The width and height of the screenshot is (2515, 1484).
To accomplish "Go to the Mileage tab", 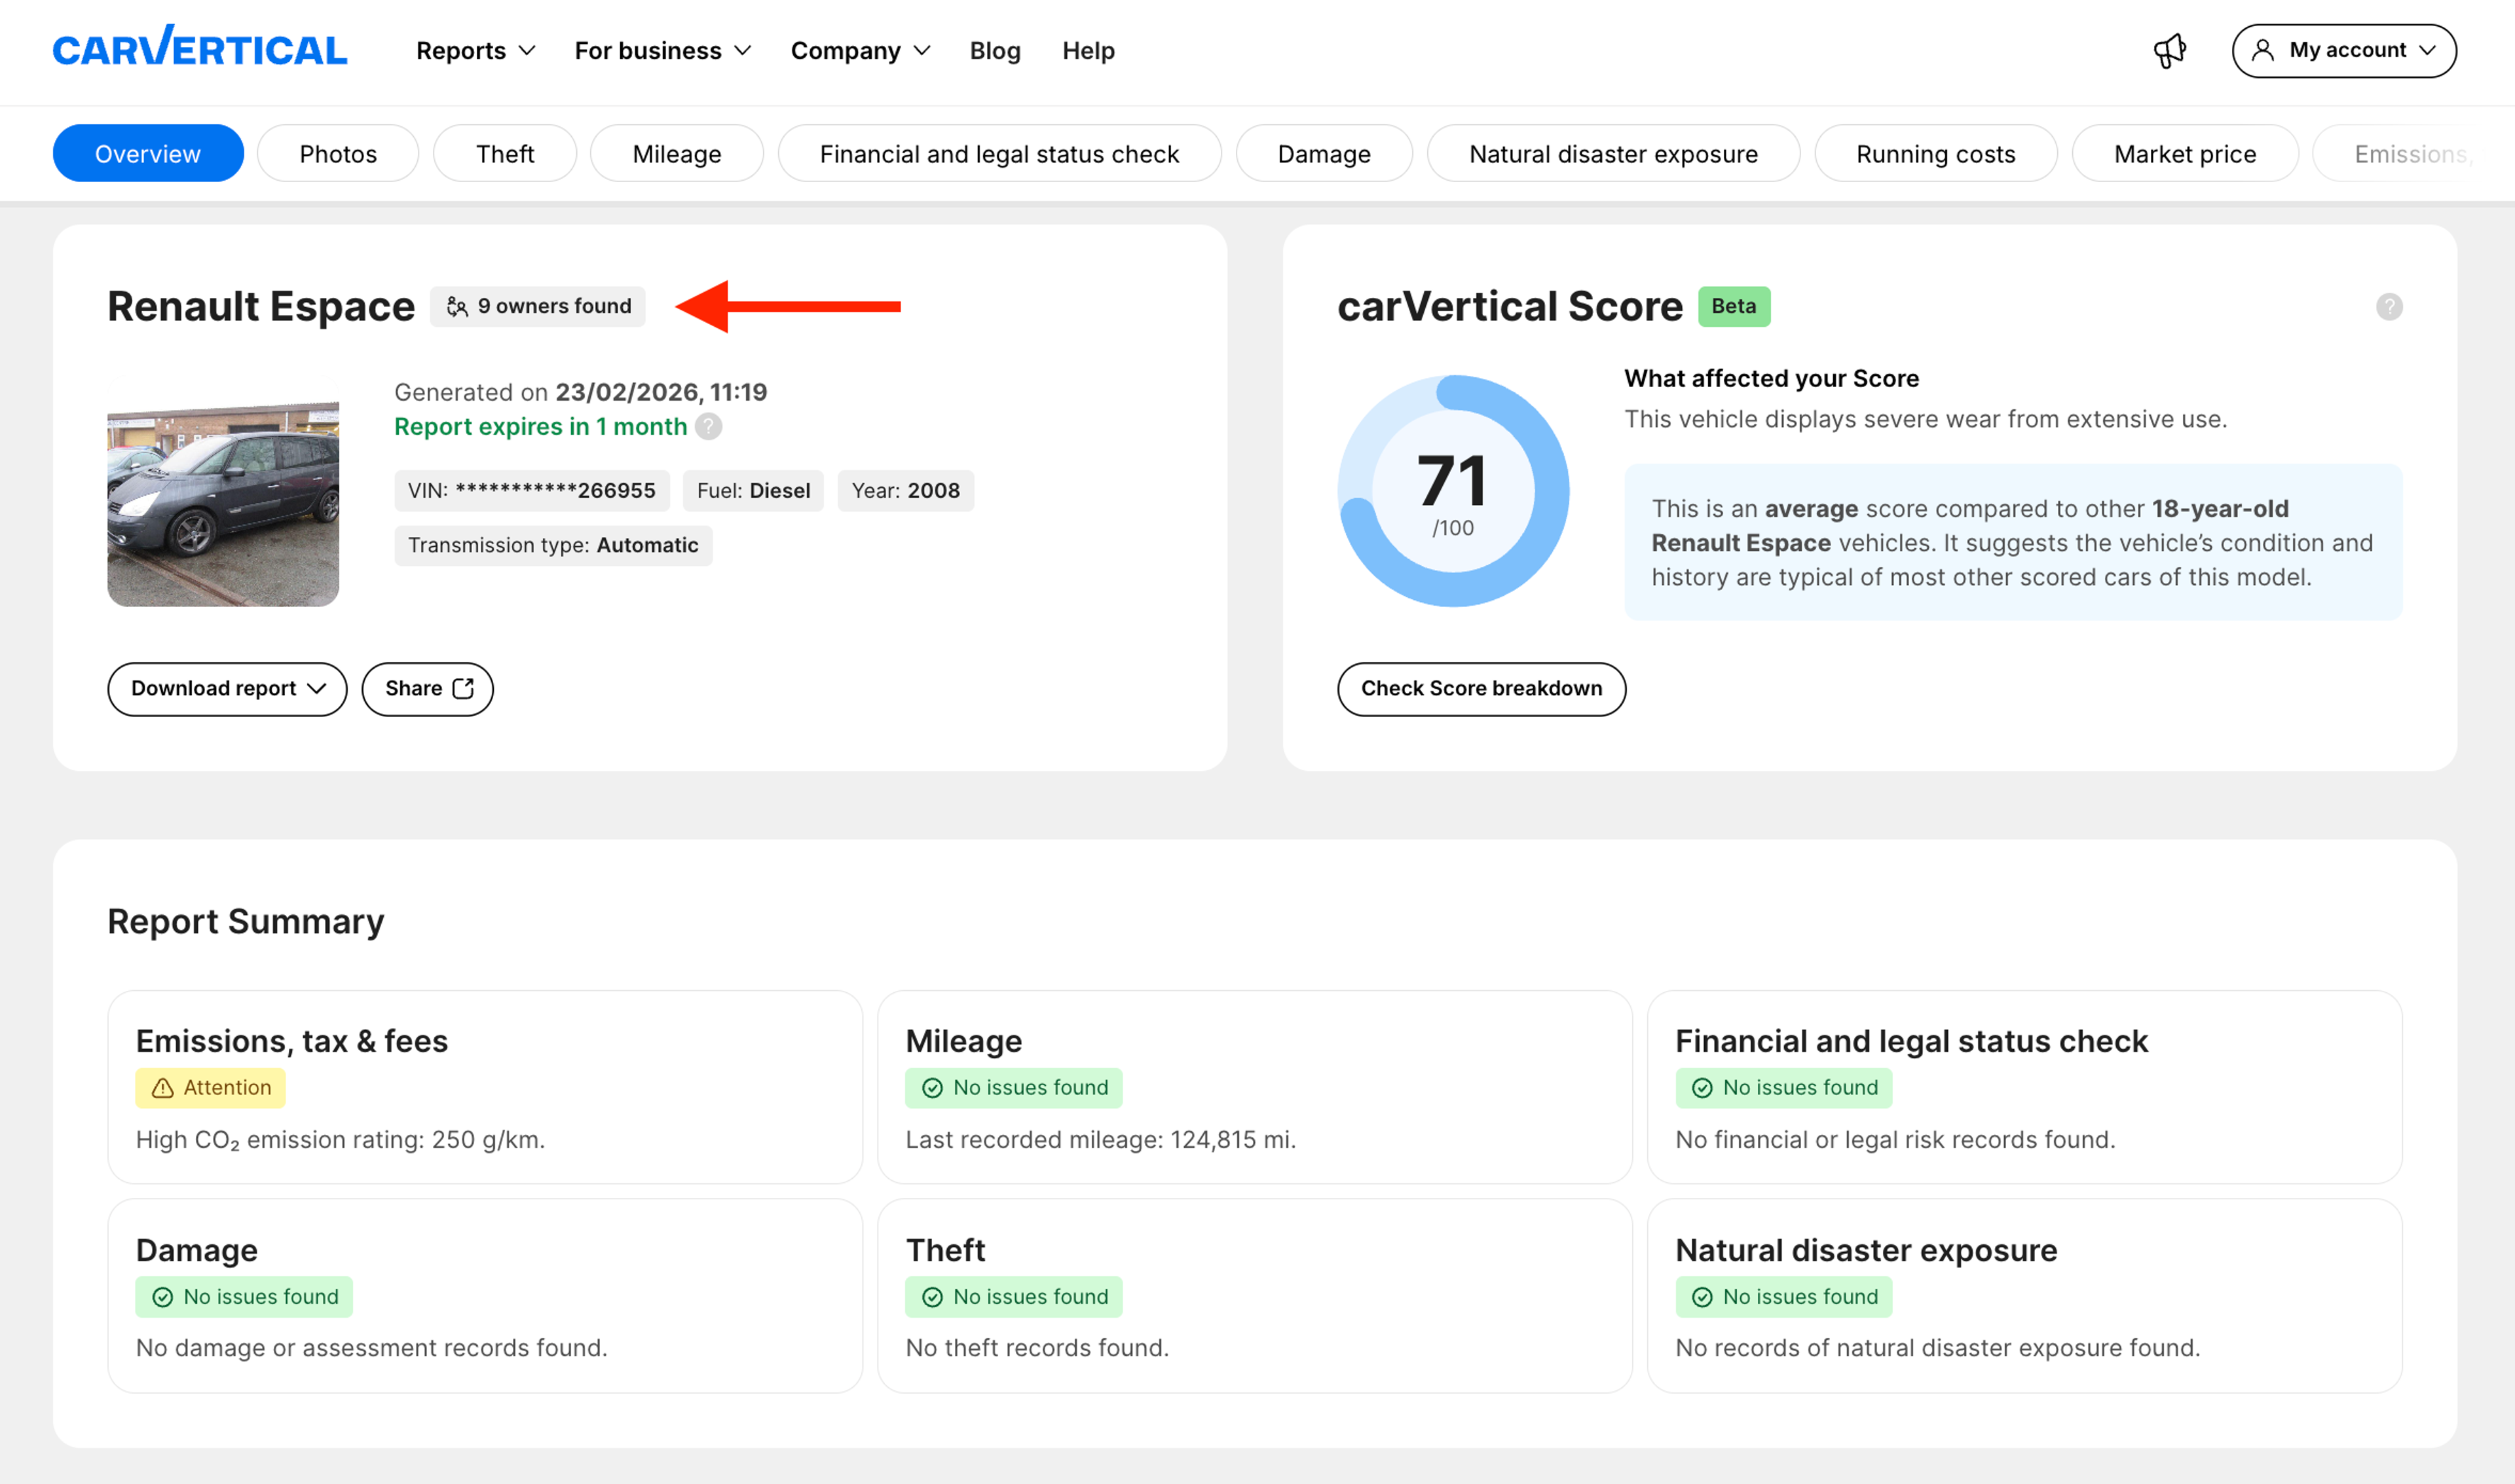I will [x=677, y=154].
